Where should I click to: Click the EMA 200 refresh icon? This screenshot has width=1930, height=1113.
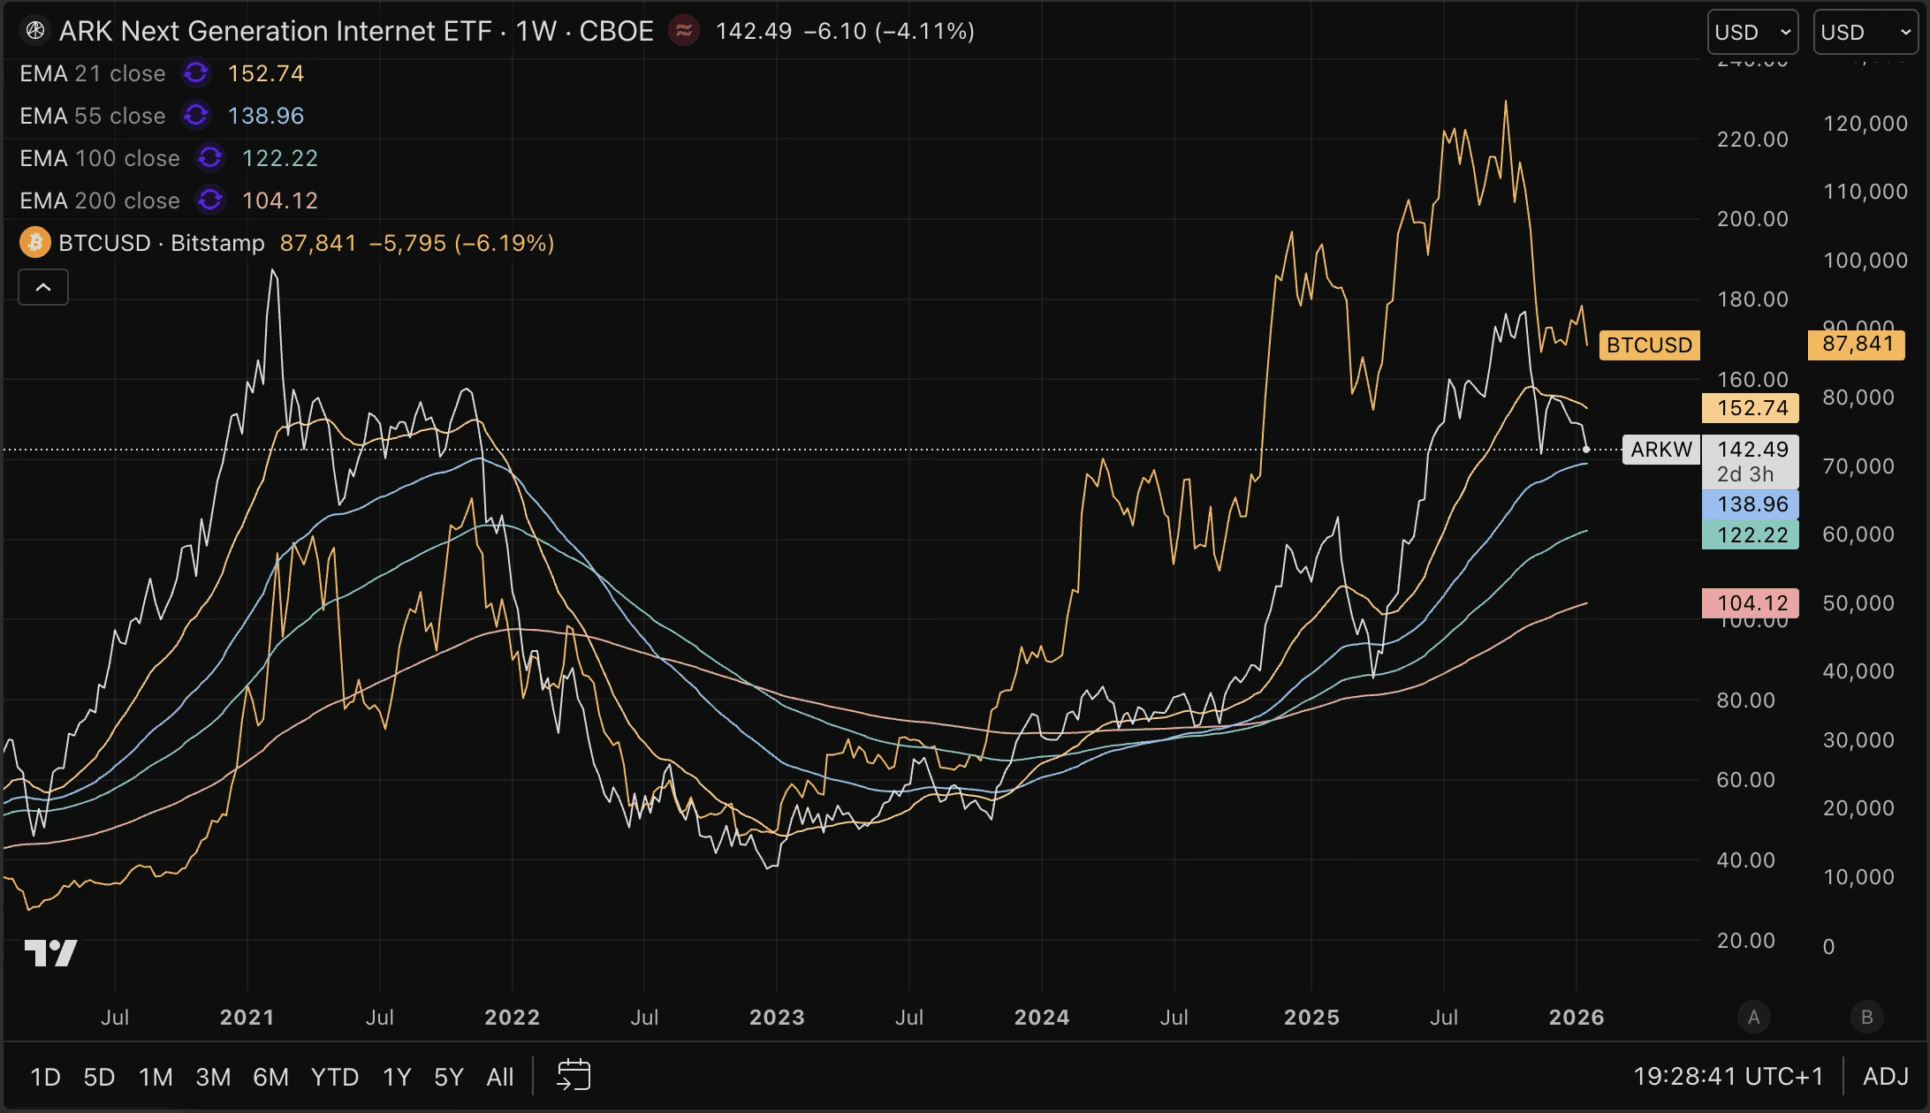210,200
